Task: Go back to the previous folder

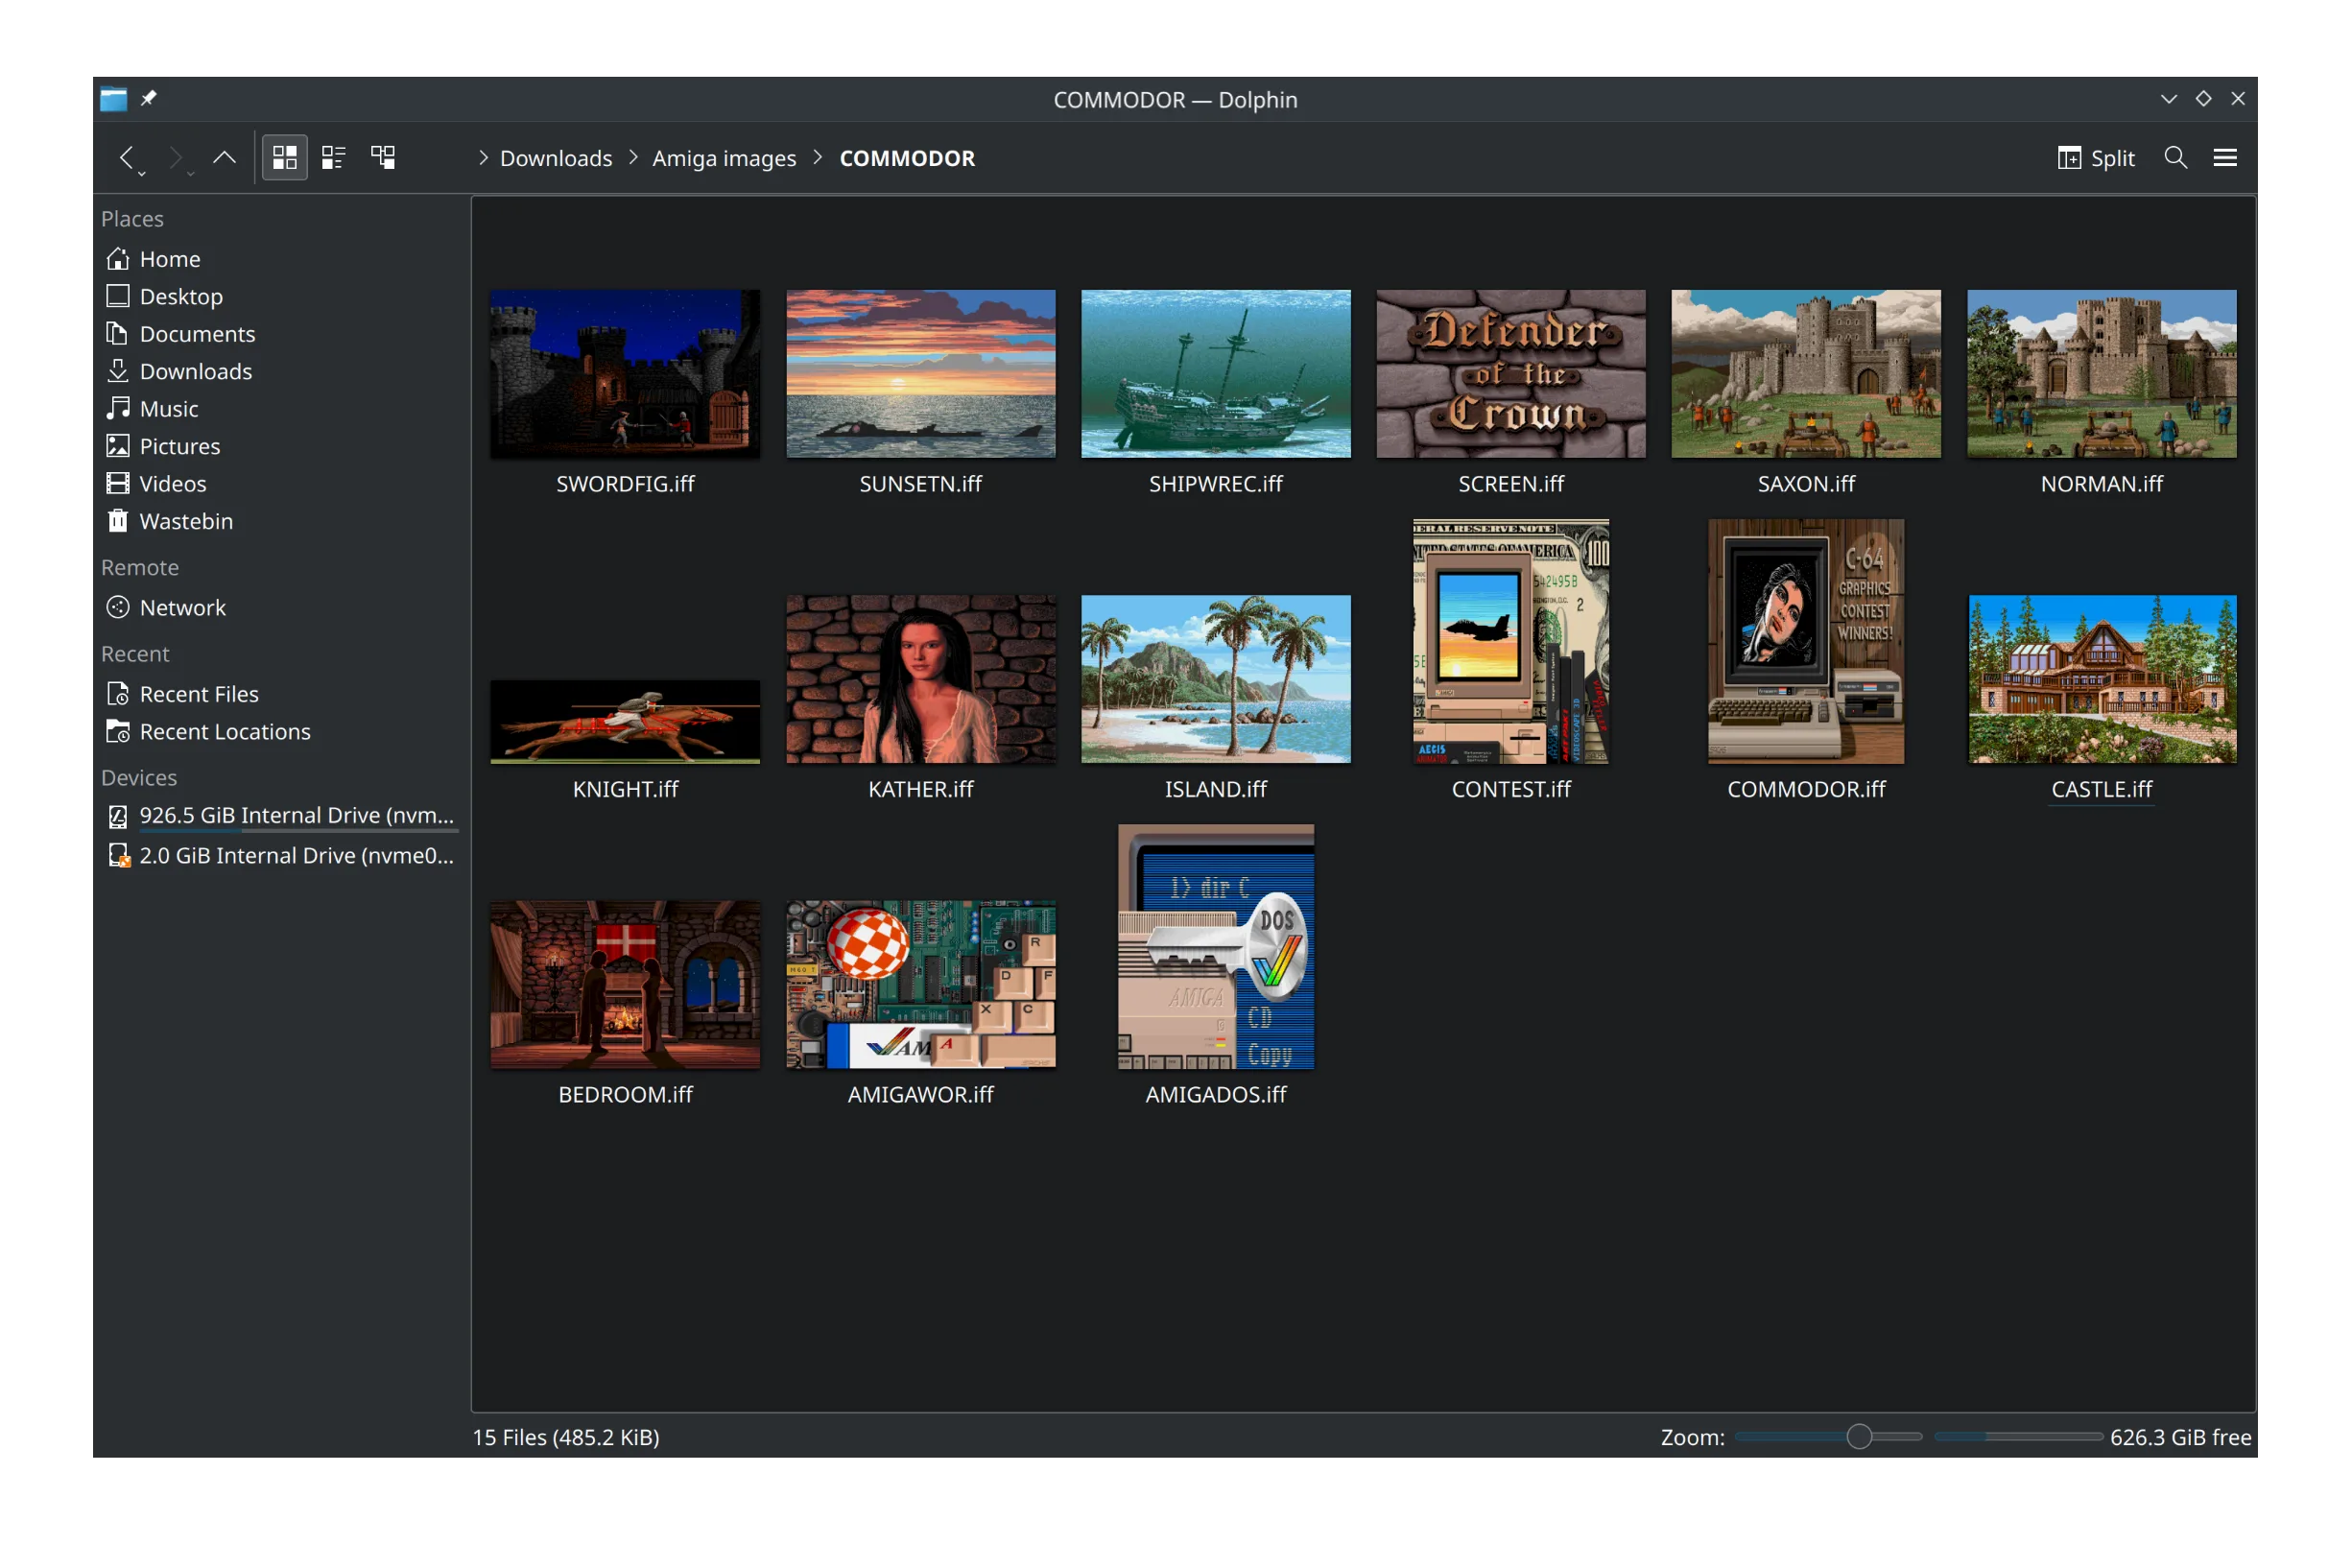Action: 126,157
